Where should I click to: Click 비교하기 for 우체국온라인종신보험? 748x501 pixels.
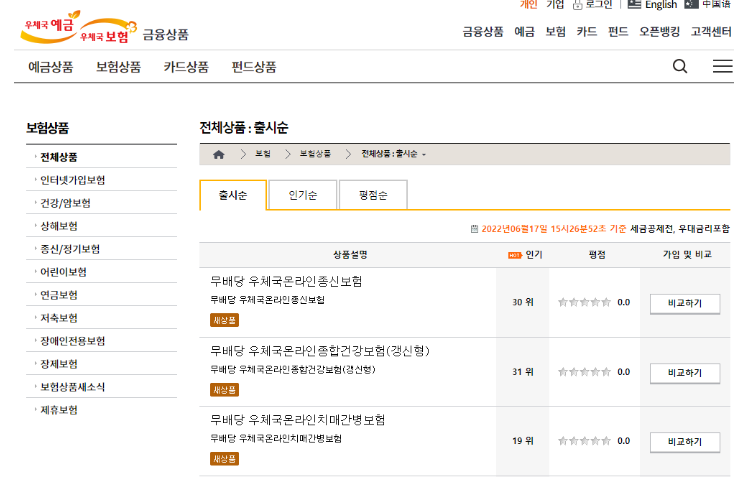point(685,303)
